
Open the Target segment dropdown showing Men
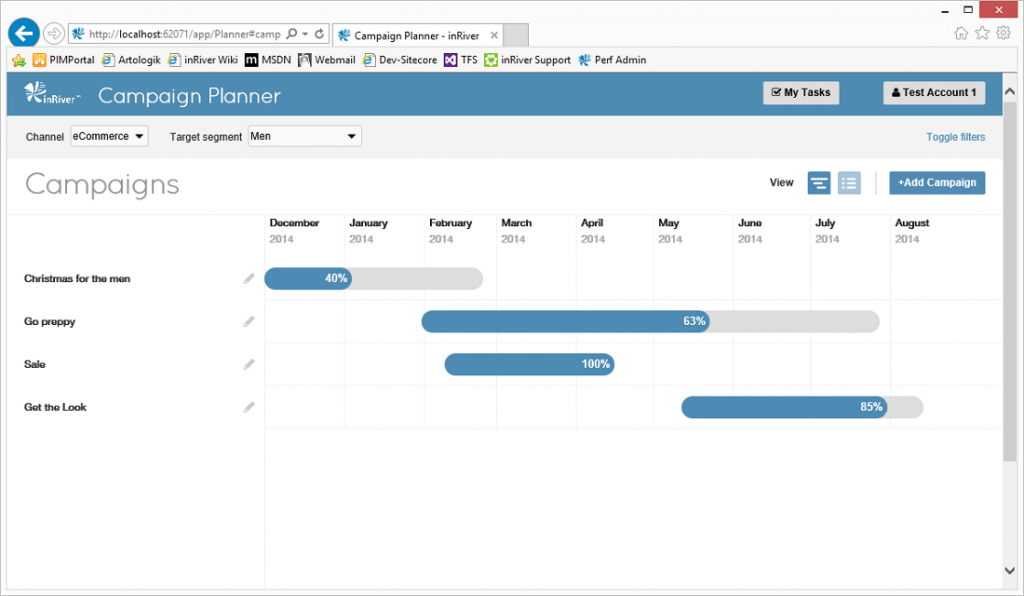(304, 136)
